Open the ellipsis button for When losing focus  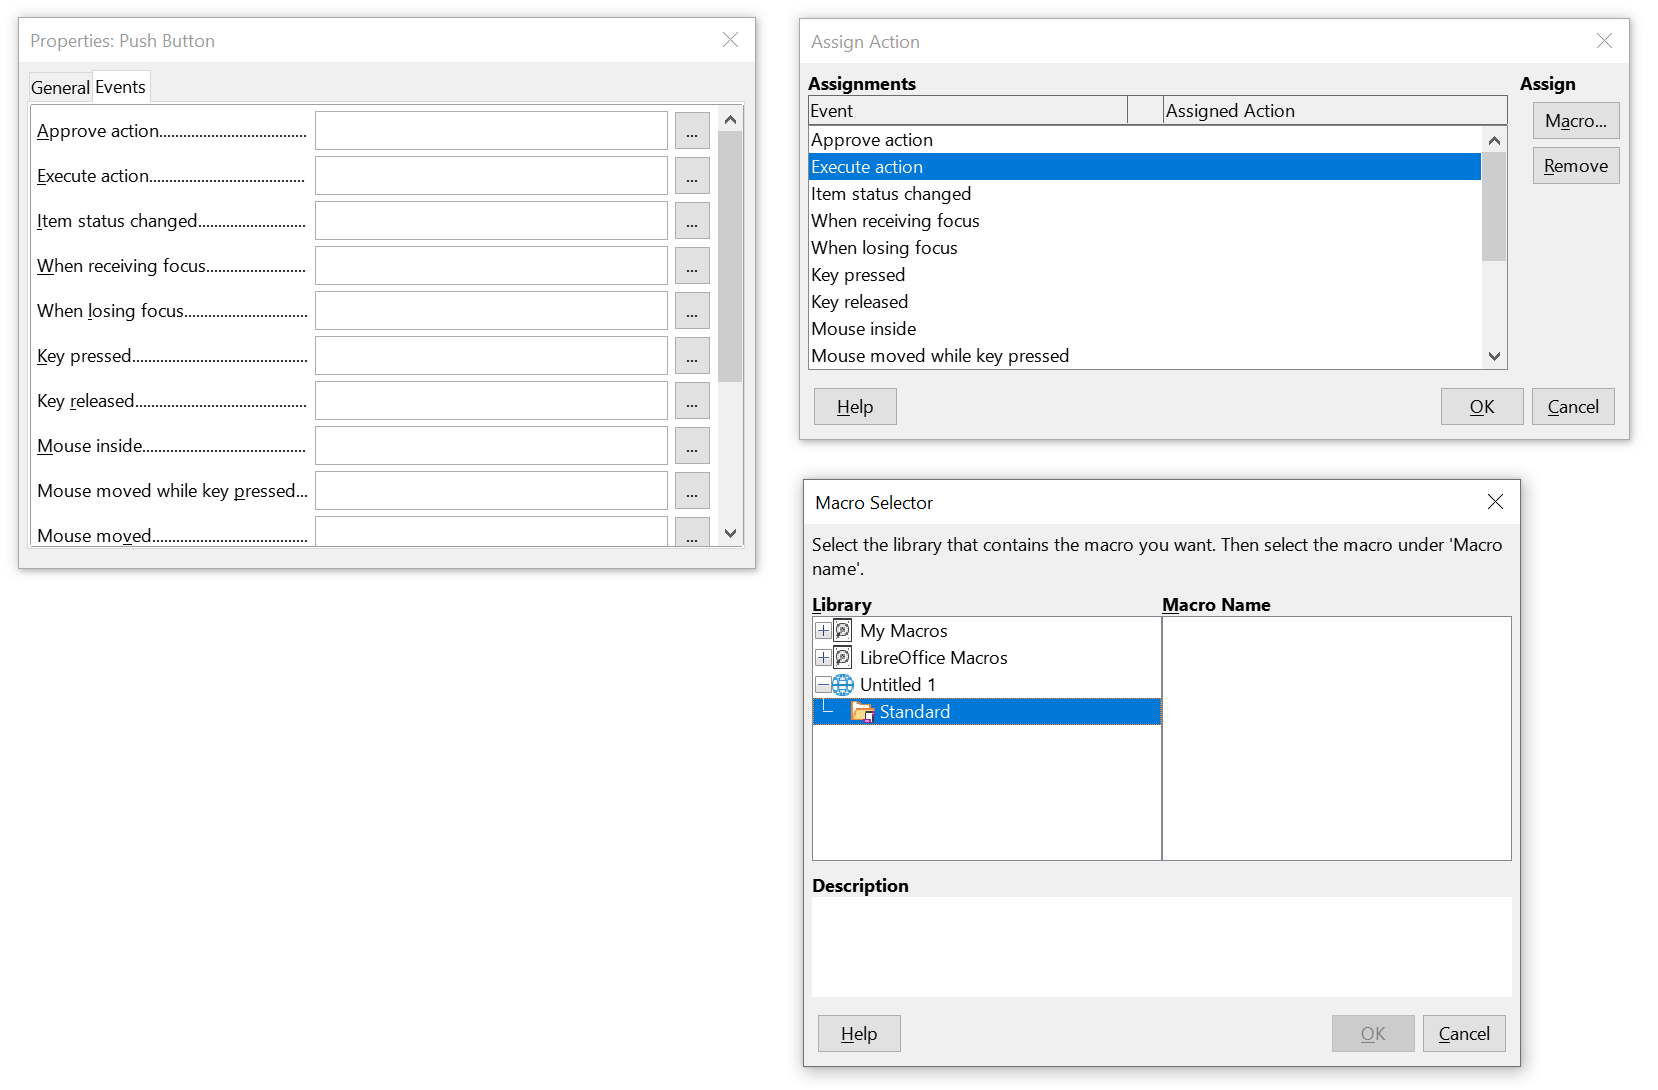click(692, 311)
